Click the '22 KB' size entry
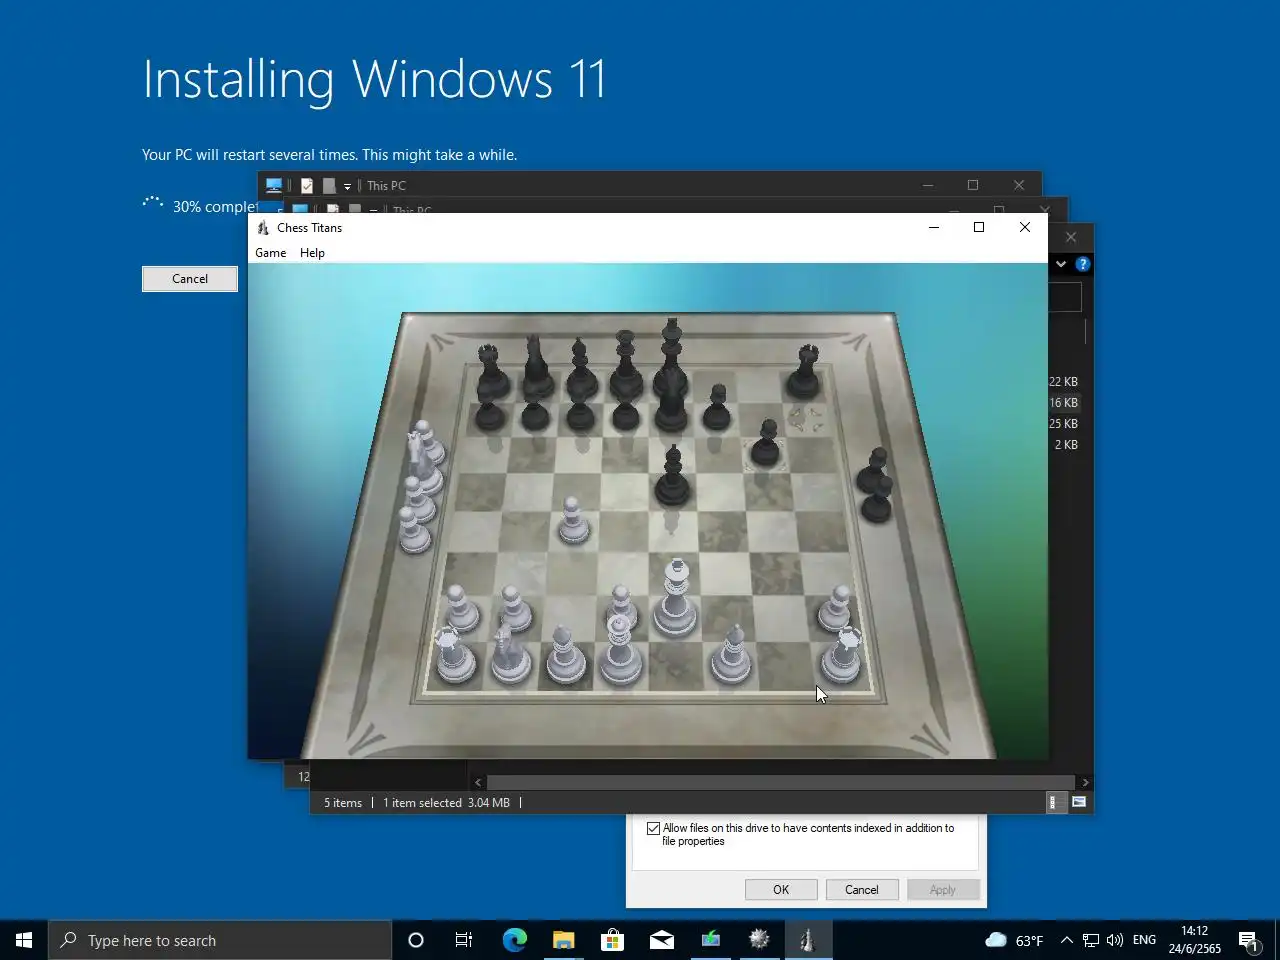Screen dimensions: 1280x960 [x=1063, y=382]
